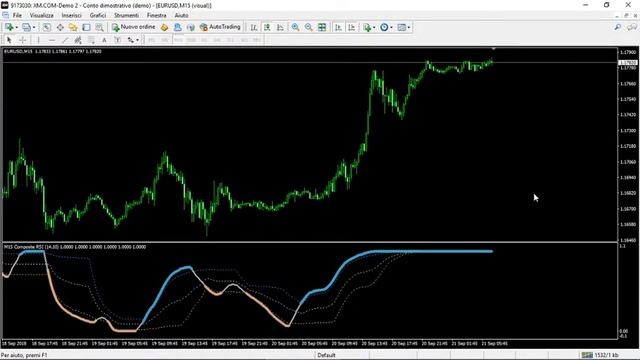Click the New Chart icon

point(9,27)
